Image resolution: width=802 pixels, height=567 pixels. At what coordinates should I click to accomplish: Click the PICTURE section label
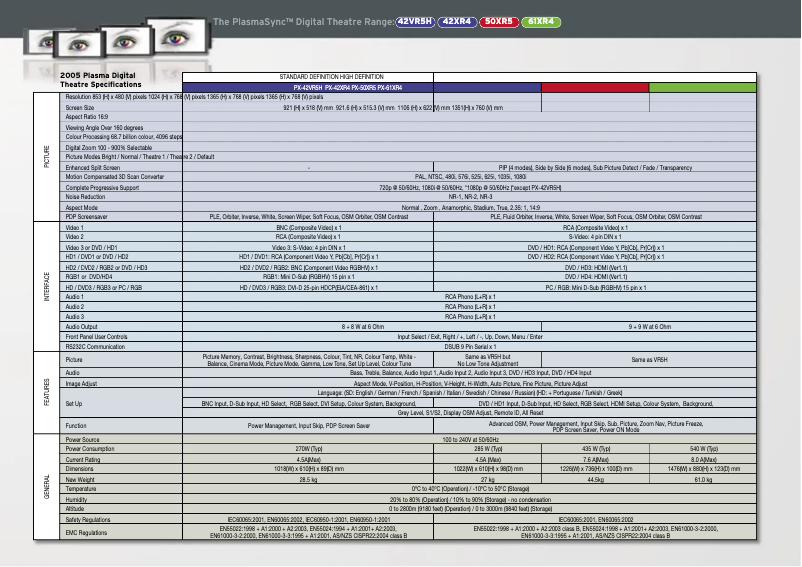(47, 156)
